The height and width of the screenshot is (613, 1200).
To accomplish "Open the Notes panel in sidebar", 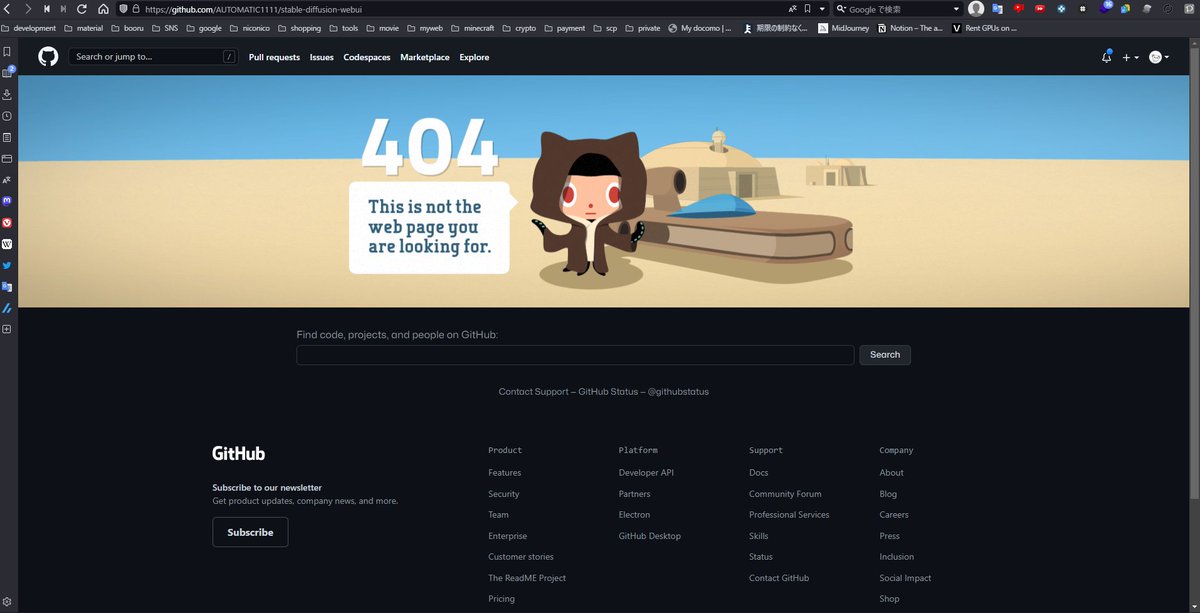I will pyautogui.click(x=7, y=137).
